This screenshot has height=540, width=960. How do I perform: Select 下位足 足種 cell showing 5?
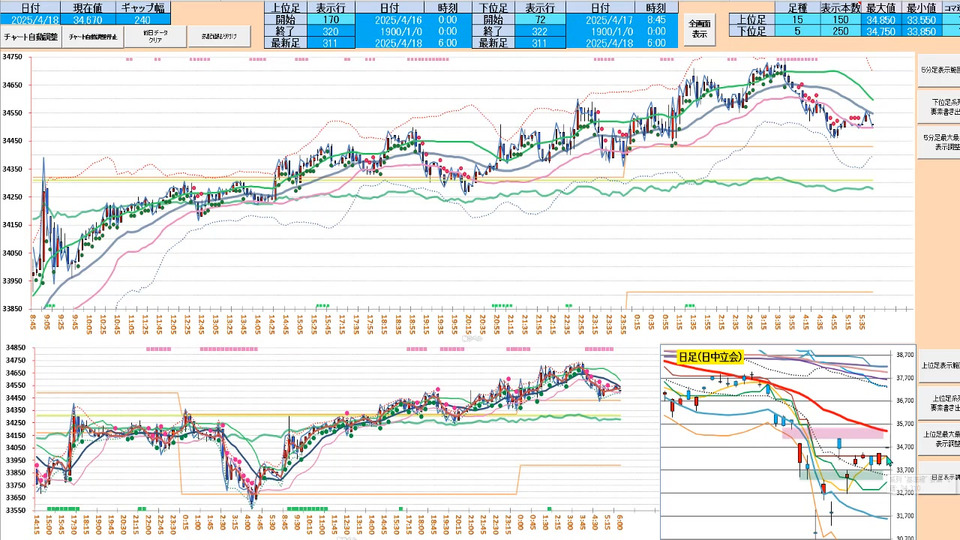(x=797, y=31)
